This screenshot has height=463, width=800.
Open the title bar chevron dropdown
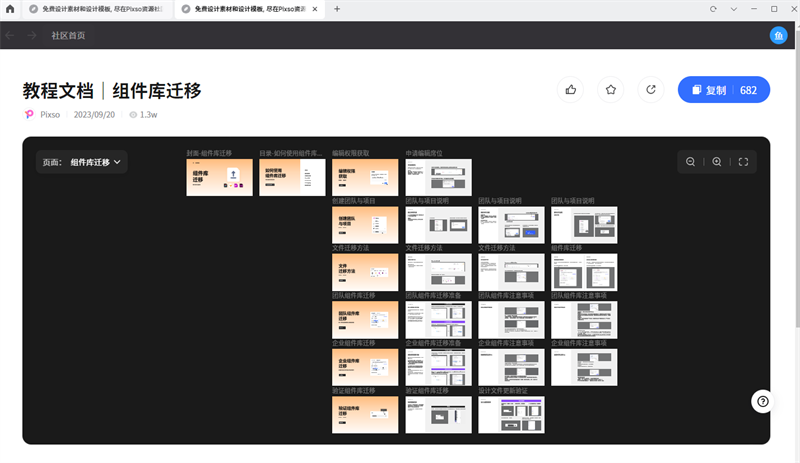pos(734,9)
